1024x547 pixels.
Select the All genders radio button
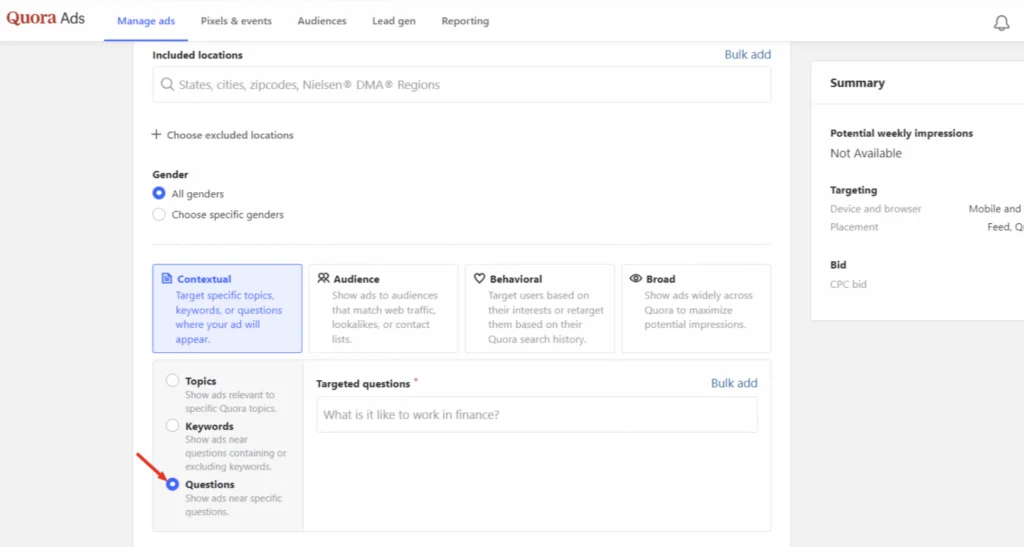click(x=159, y=194)
